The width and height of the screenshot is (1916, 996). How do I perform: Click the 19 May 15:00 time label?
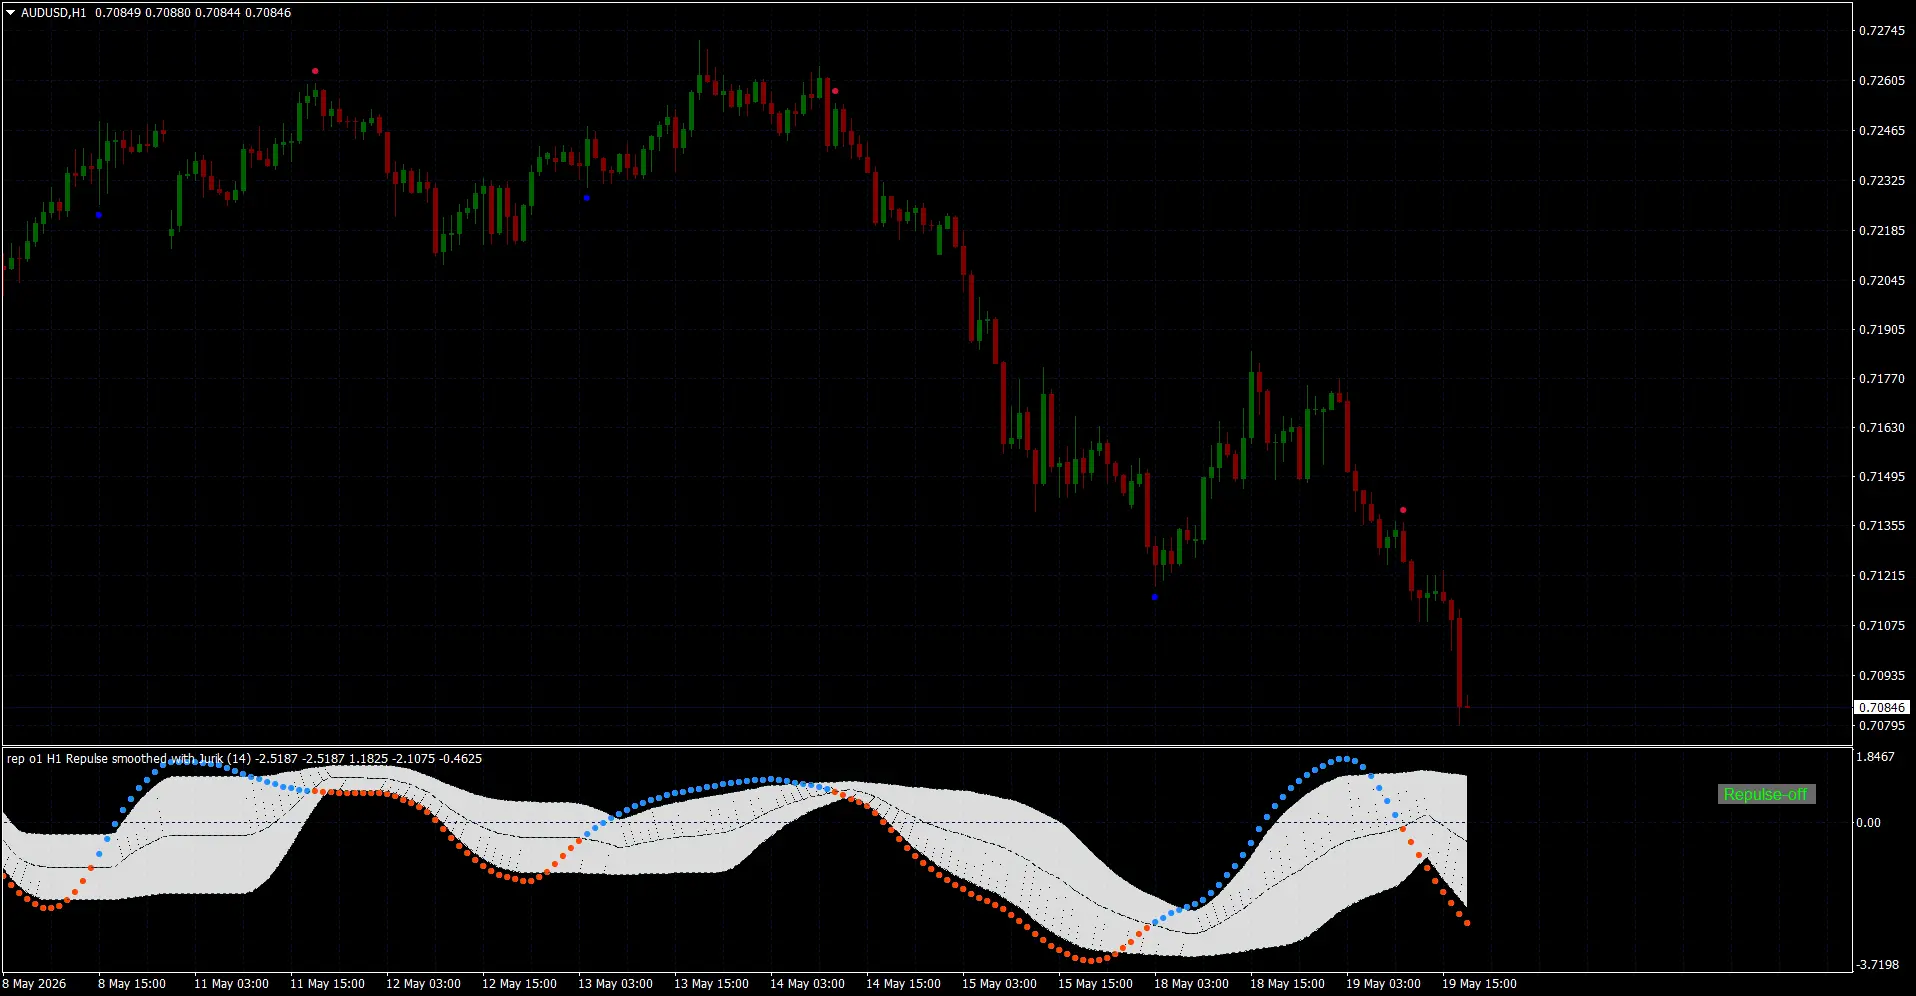tap(1479, 984)
